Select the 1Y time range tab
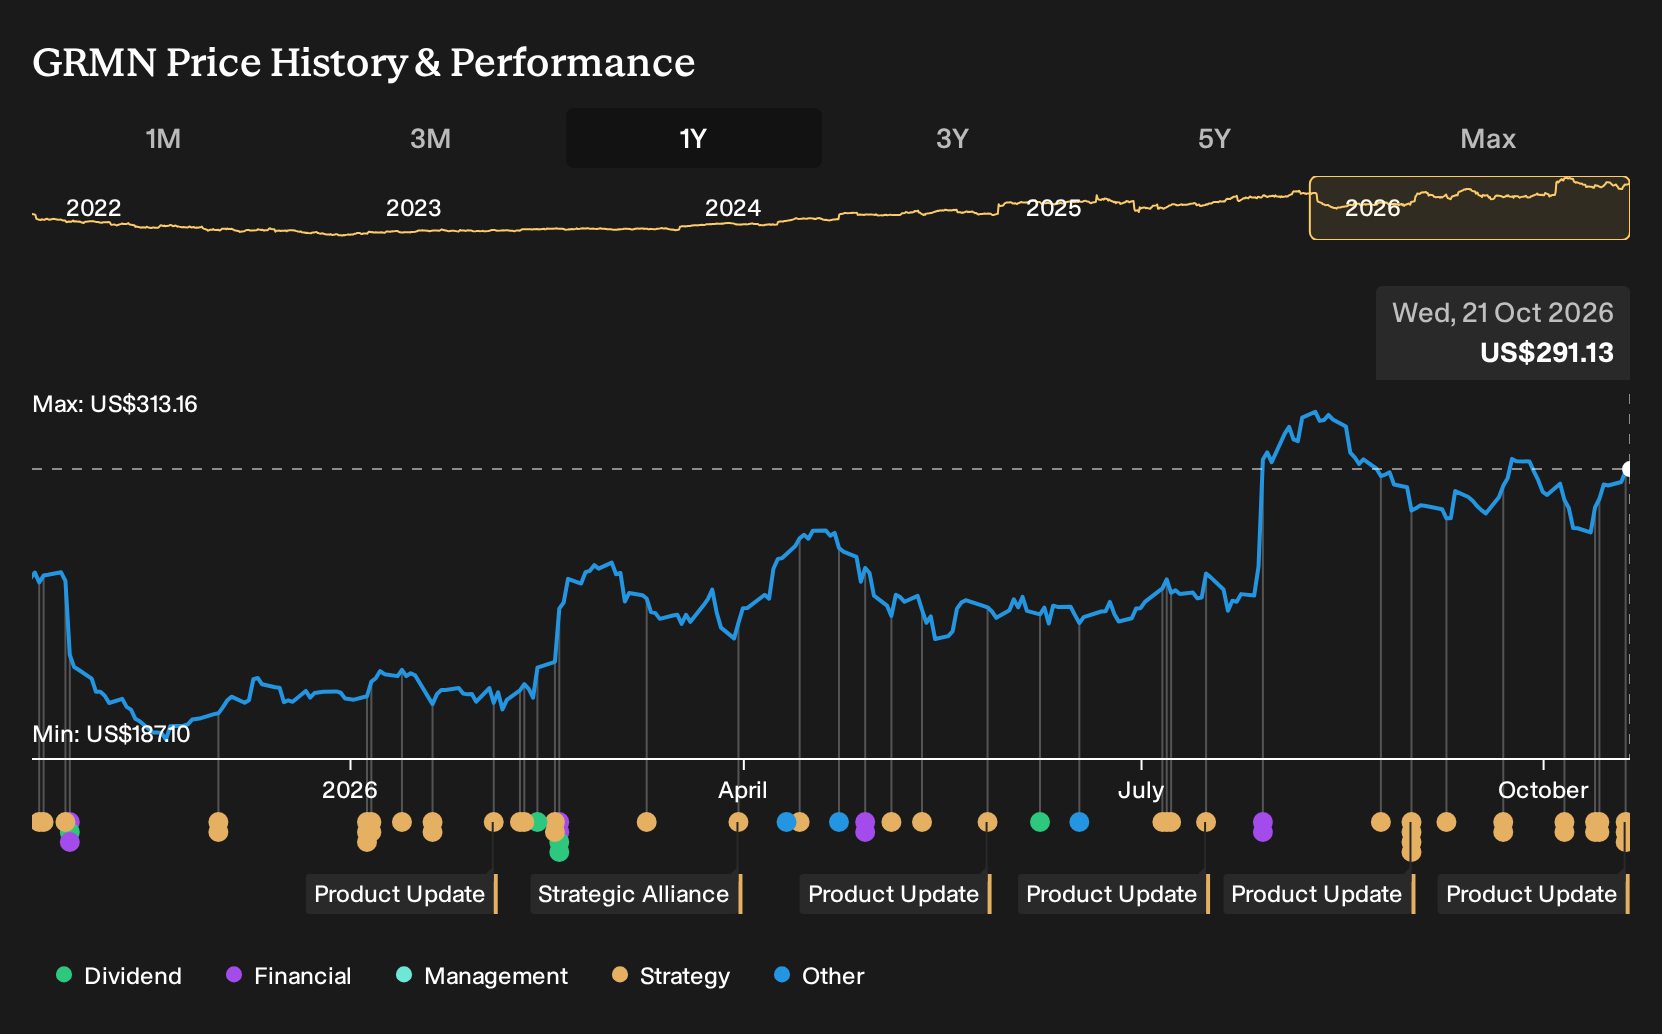This screenshot has height=1034, width=1662. tap(694, 138)
